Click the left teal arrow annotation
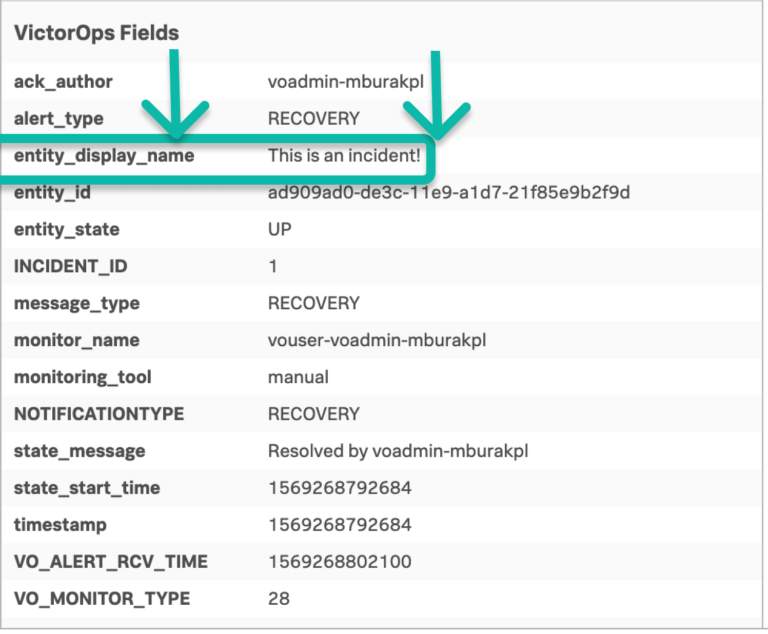 click(x=176, y=100)
